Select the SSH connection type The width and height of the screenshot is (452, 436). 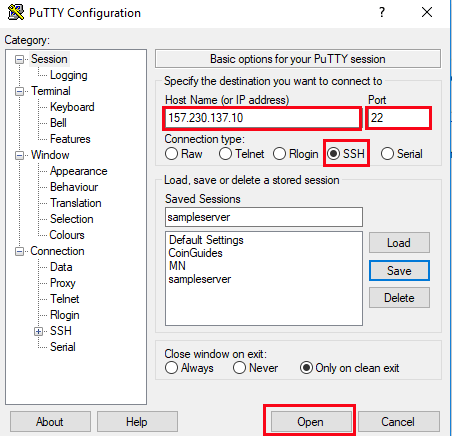click(x=333, y=154)
